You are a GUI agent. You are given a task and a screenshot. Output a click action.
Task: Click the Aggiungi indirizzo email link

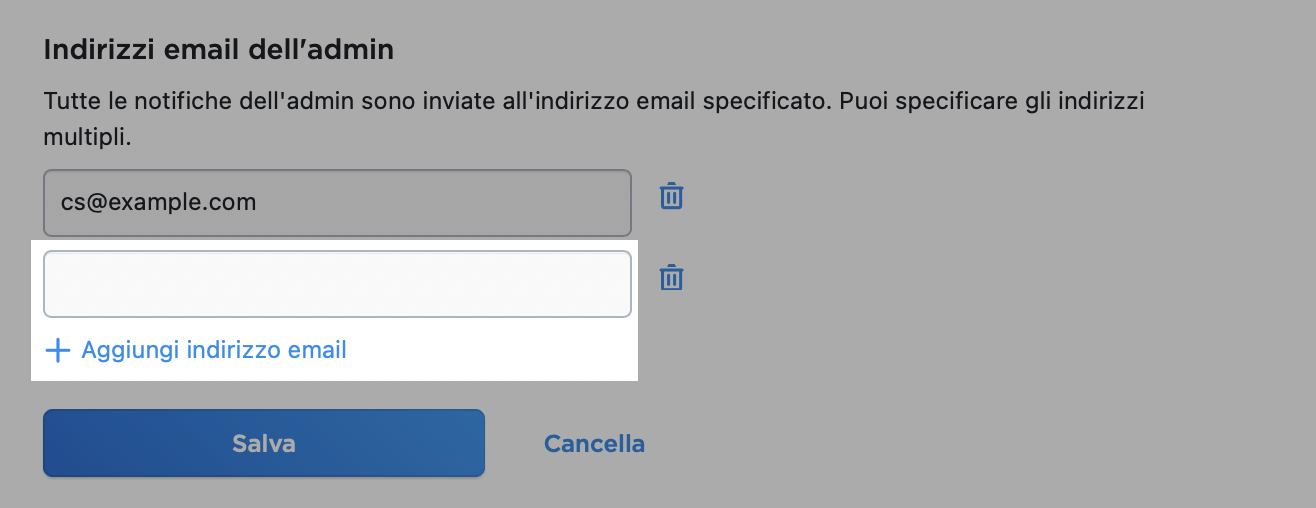pyautogui.click(x=214, y=351)
